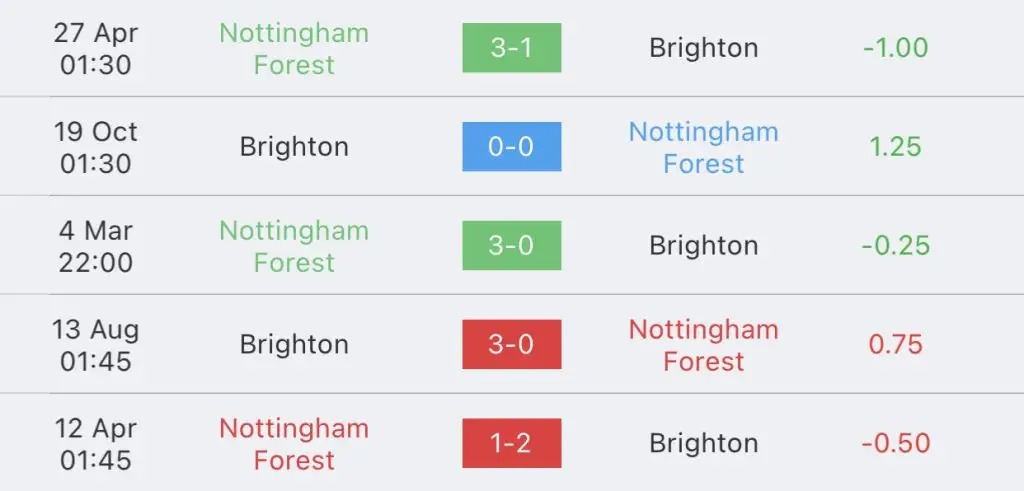This screenshot has height=491, width=1024.
Task: Select green Nottingham Forest in 4 Mar row
Action: pyautogui.click(x=294, y=246)
